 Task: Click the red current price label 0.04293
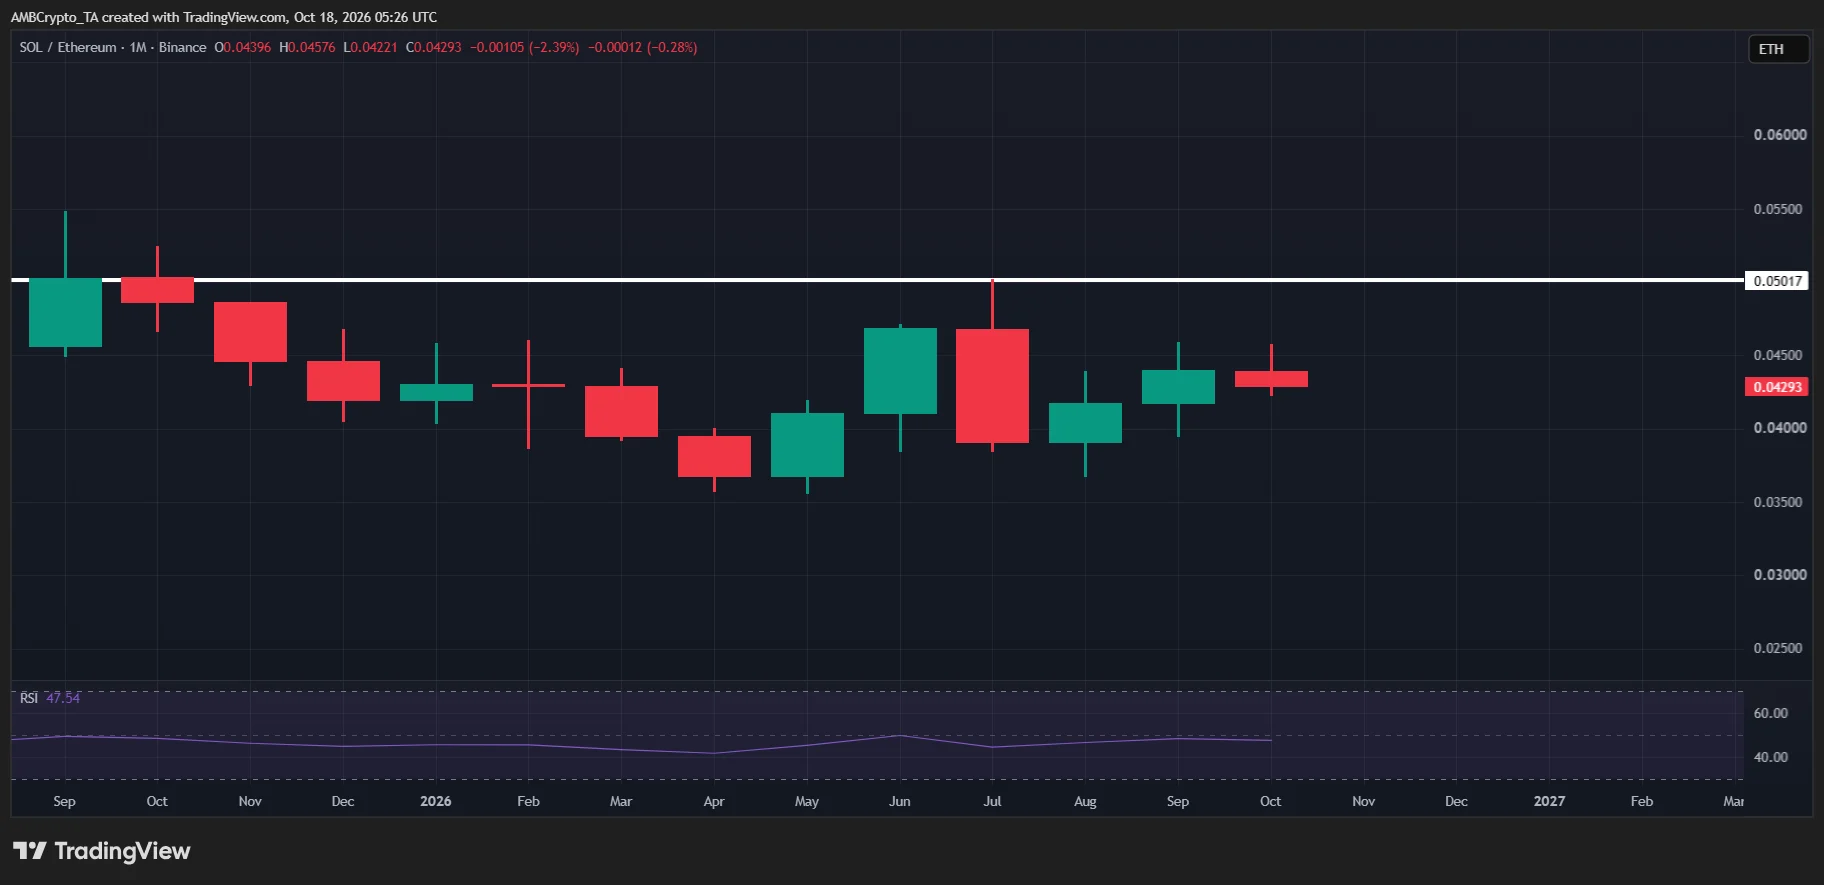click(1777, 387)
